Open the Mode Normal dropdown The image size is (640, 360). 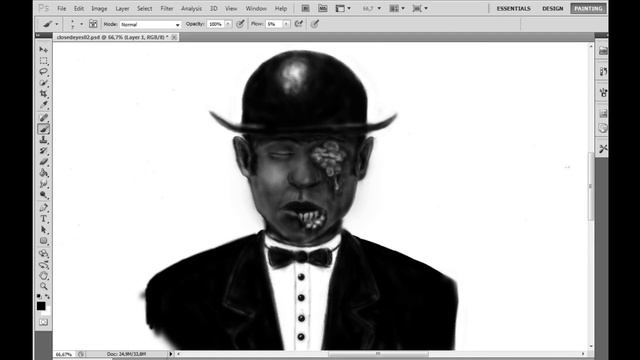[x=150, y=24]
